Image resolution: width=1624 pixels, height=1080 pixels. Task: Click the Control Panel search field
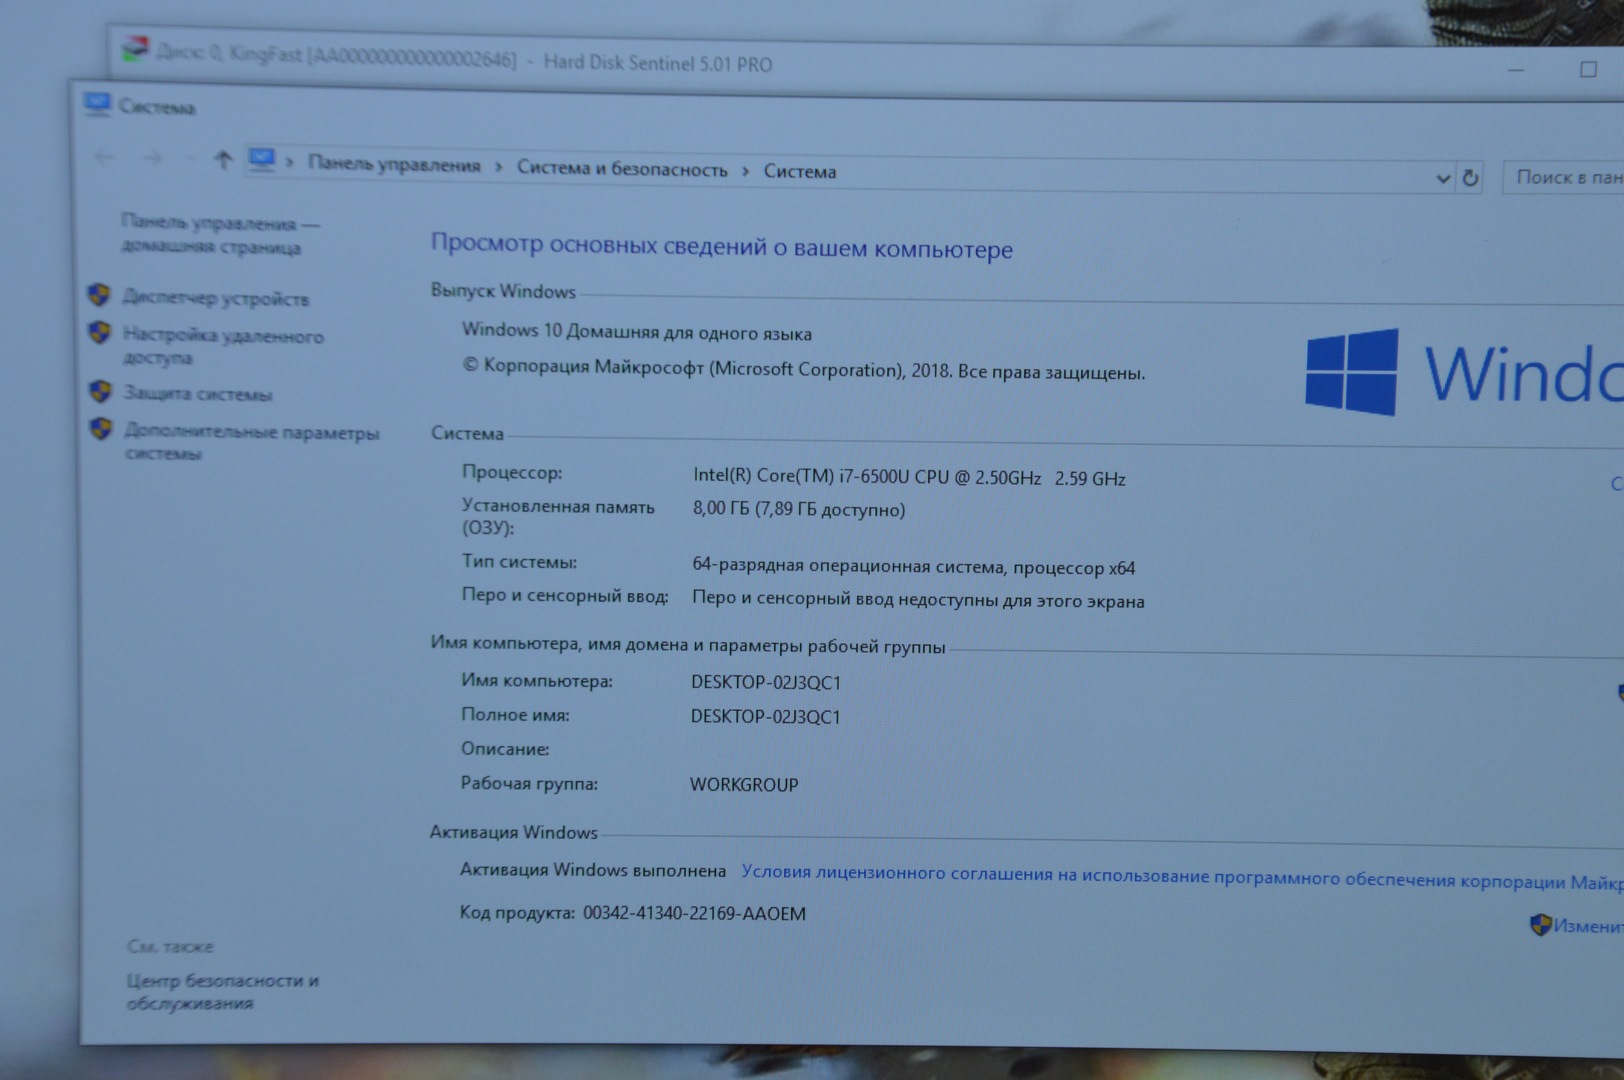[1565, 178]
